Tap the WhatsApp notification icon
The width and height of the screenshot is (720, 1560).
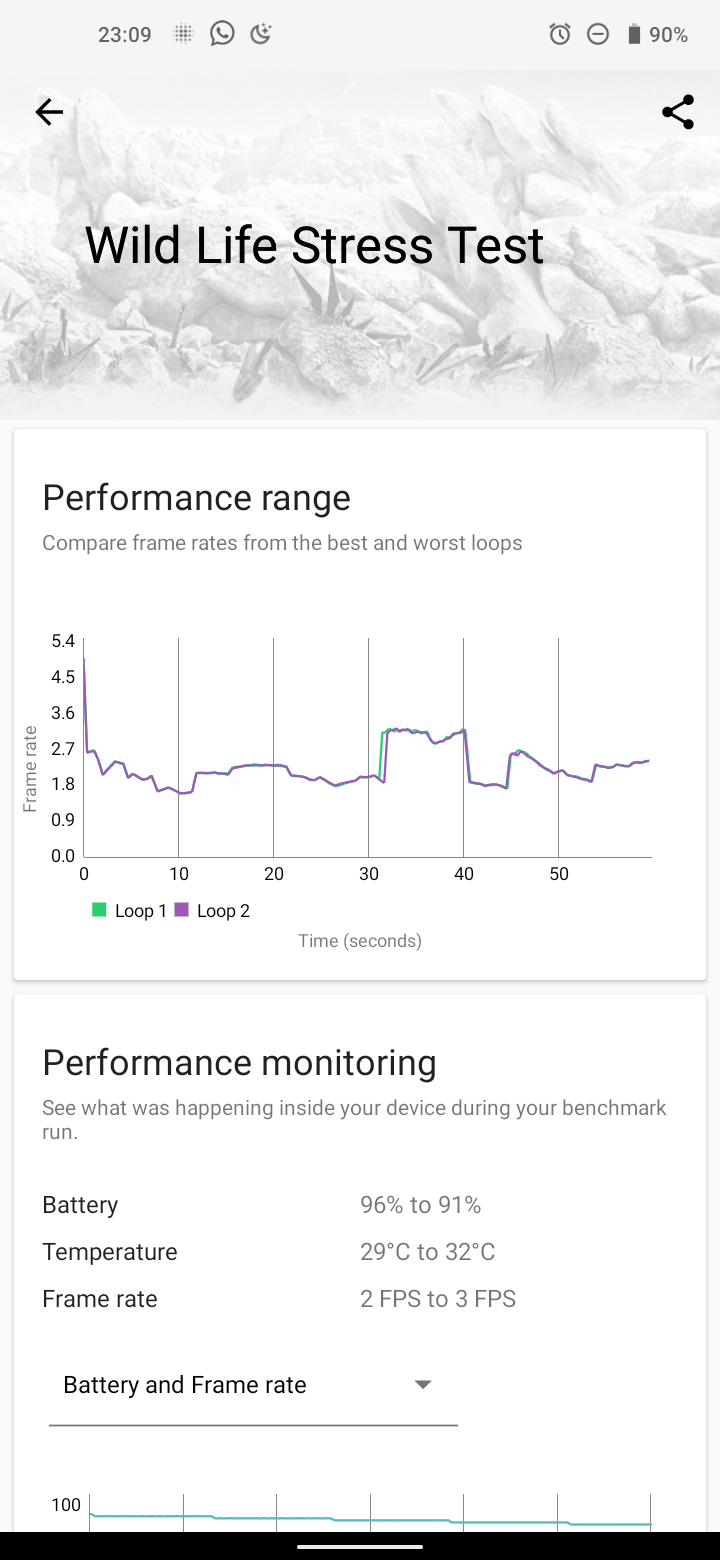point(222,35)
